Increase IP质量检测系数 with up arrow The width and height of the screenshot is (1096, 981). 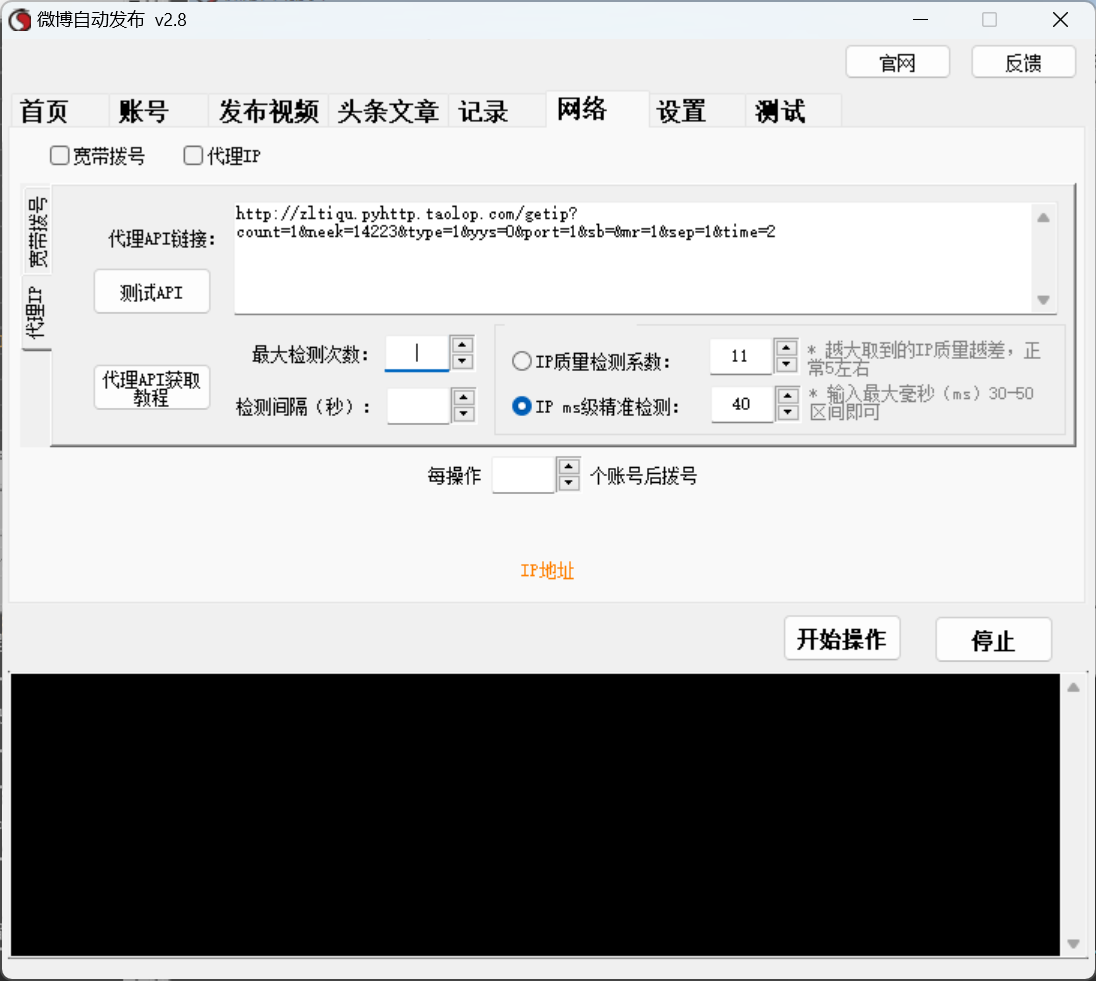pyautogui.click(x=787, y=348)
